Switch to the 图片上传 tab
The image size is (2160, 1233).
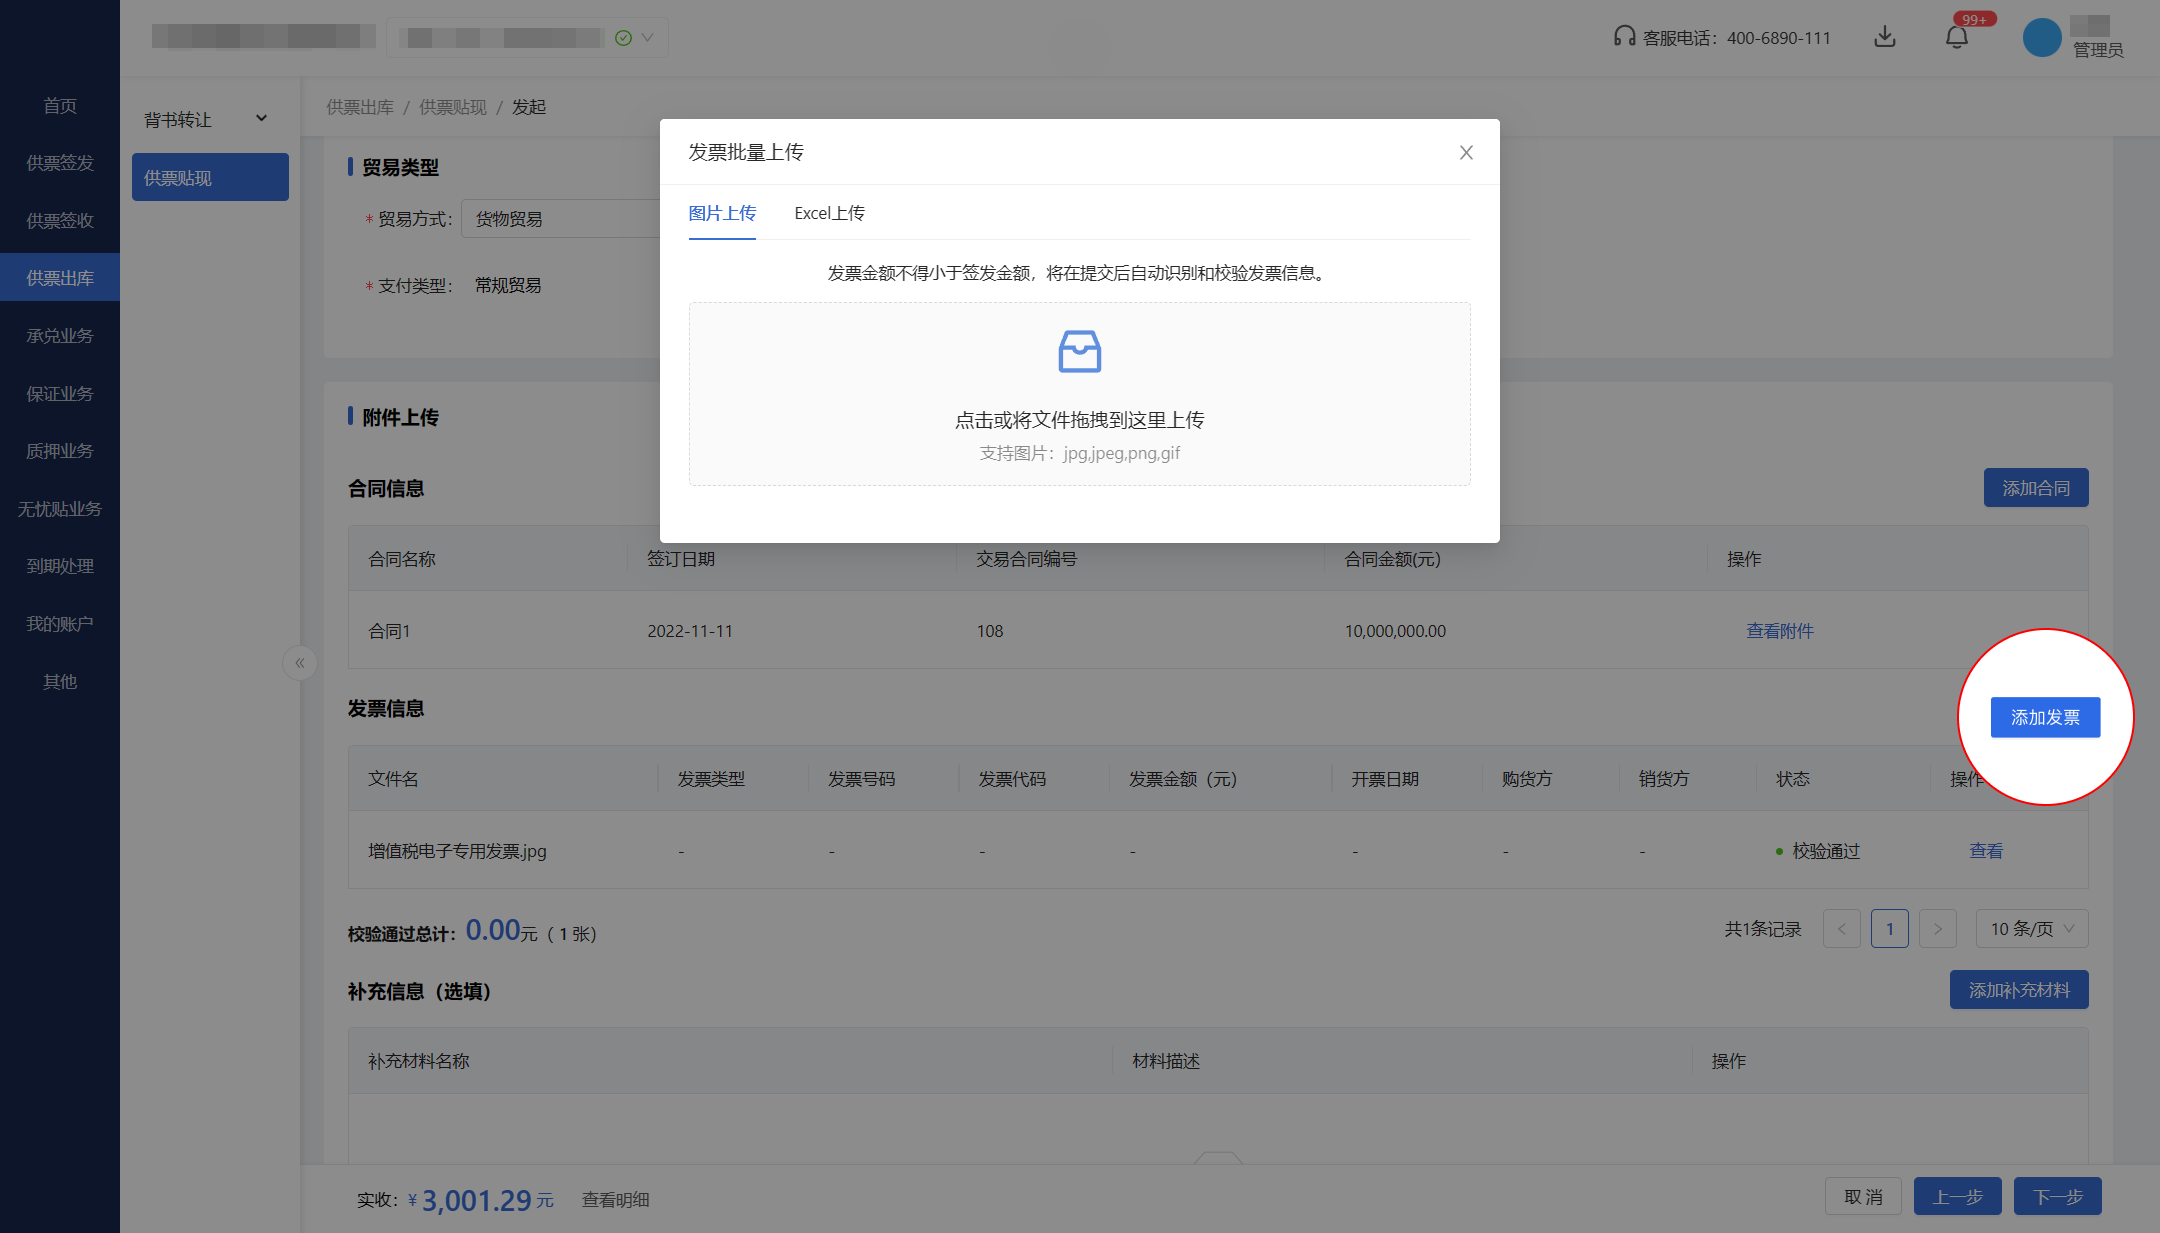(722, 213)
